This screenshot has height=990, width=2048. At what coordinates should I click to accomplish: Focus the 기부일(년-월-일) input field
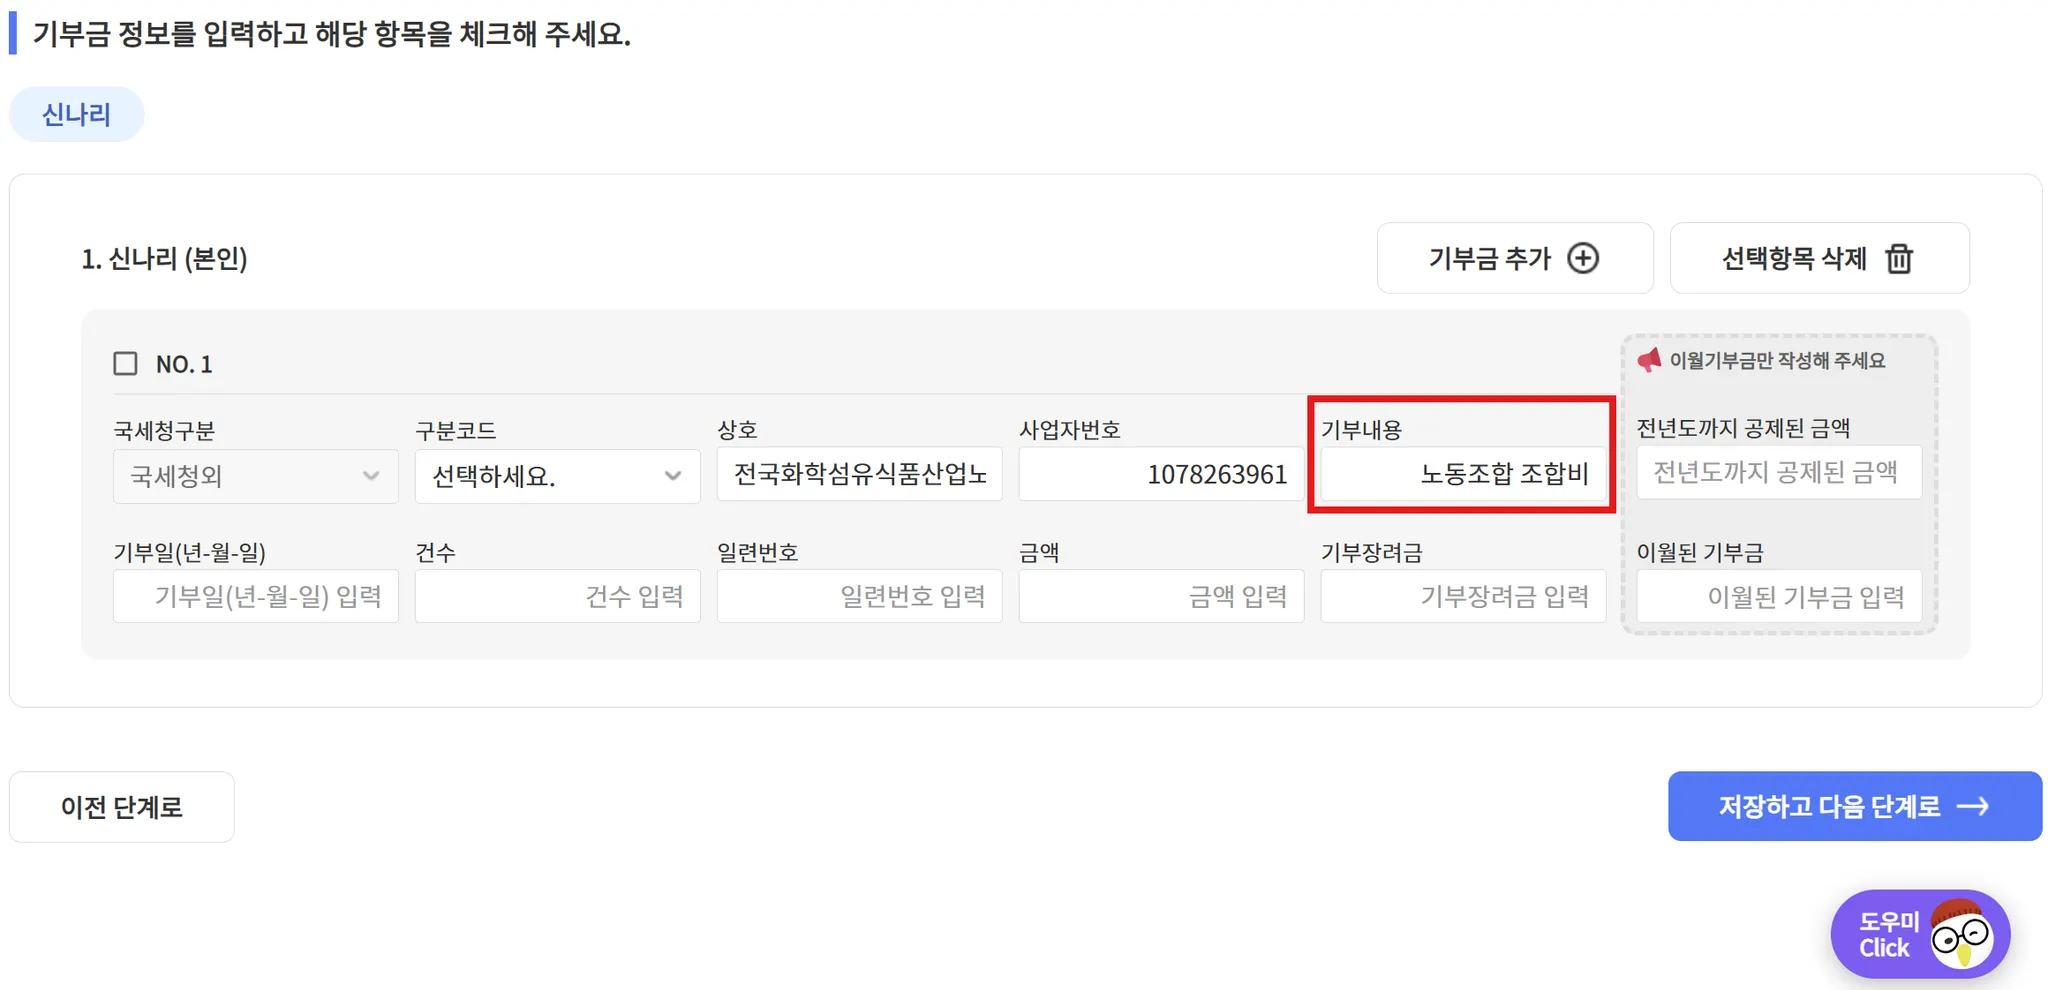click(256, 596)
